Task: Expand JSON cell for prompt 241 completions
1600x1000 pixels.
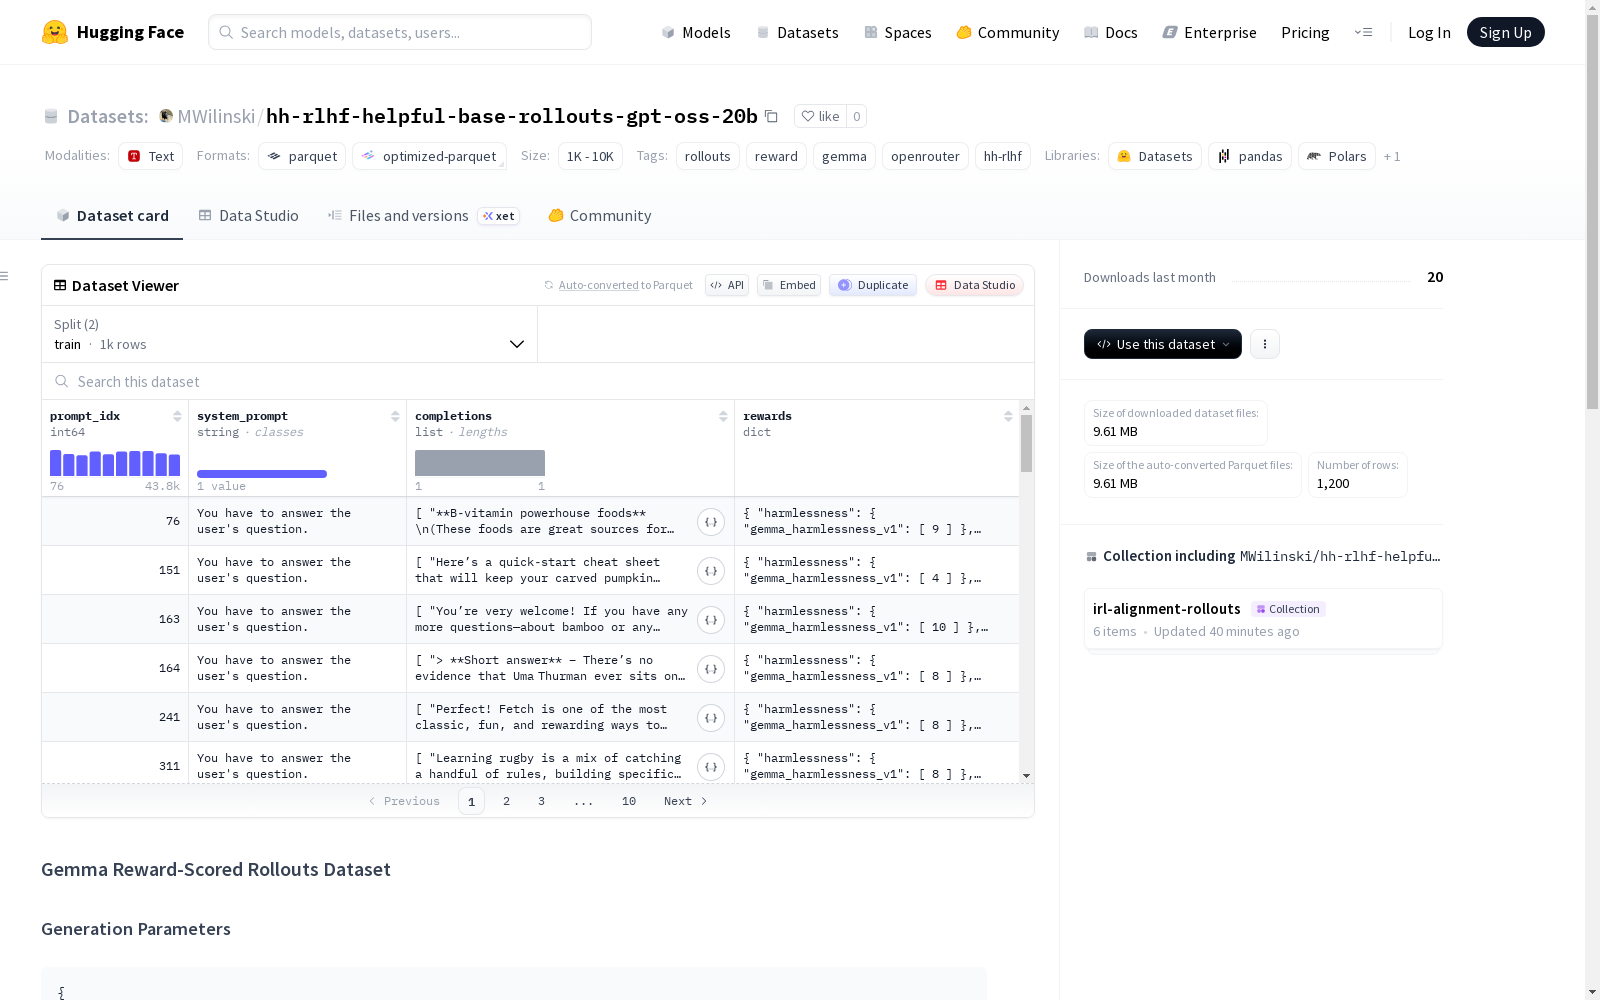Action: point(711,717)
